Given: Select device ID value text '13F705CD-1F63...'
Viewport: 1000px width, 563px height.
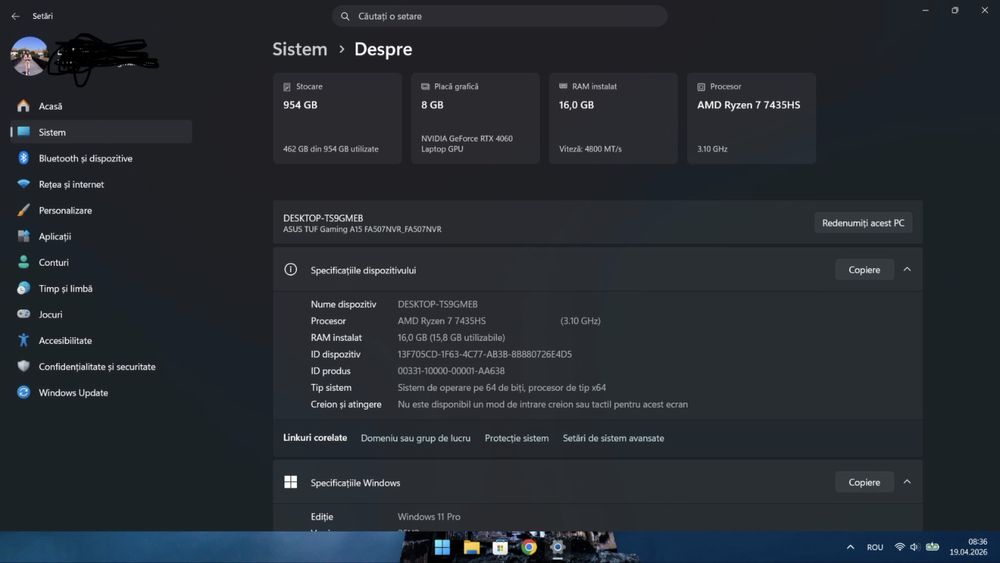Looking at the screenshot, I should coord(485,354).
